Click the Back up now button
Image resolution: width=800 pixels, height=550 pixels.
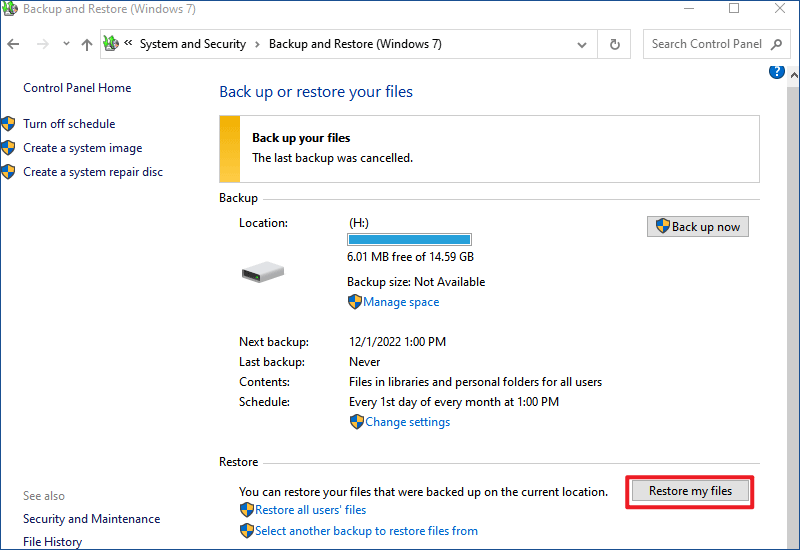coord(697,227)
